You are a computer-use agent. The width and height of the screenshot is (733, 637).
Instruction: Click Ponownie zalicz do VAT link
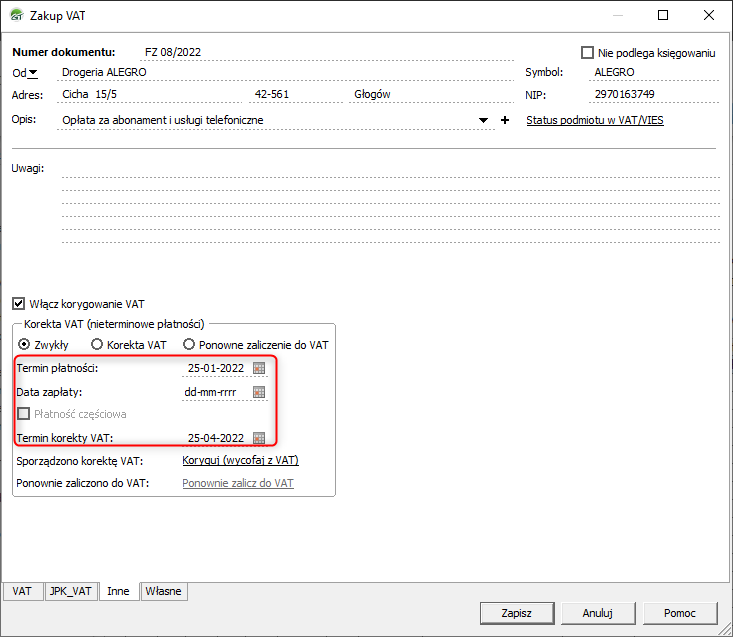[238, 483]
